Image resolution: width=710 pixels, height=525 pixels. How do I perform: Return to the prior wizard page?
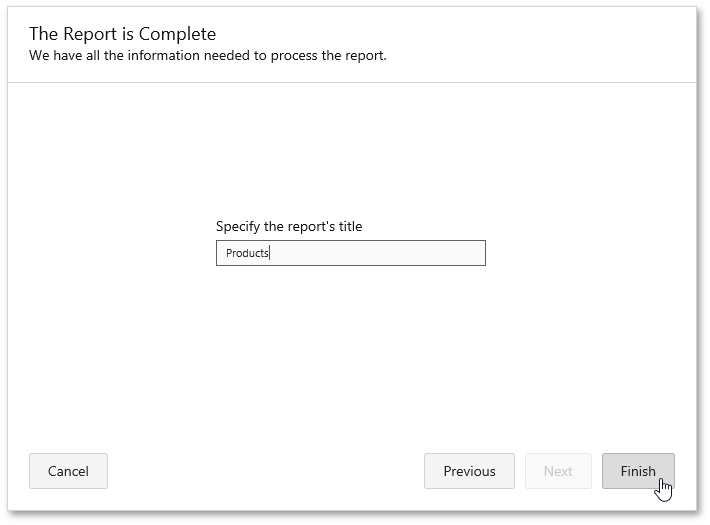pyautogui.click(x=469, y=471)
